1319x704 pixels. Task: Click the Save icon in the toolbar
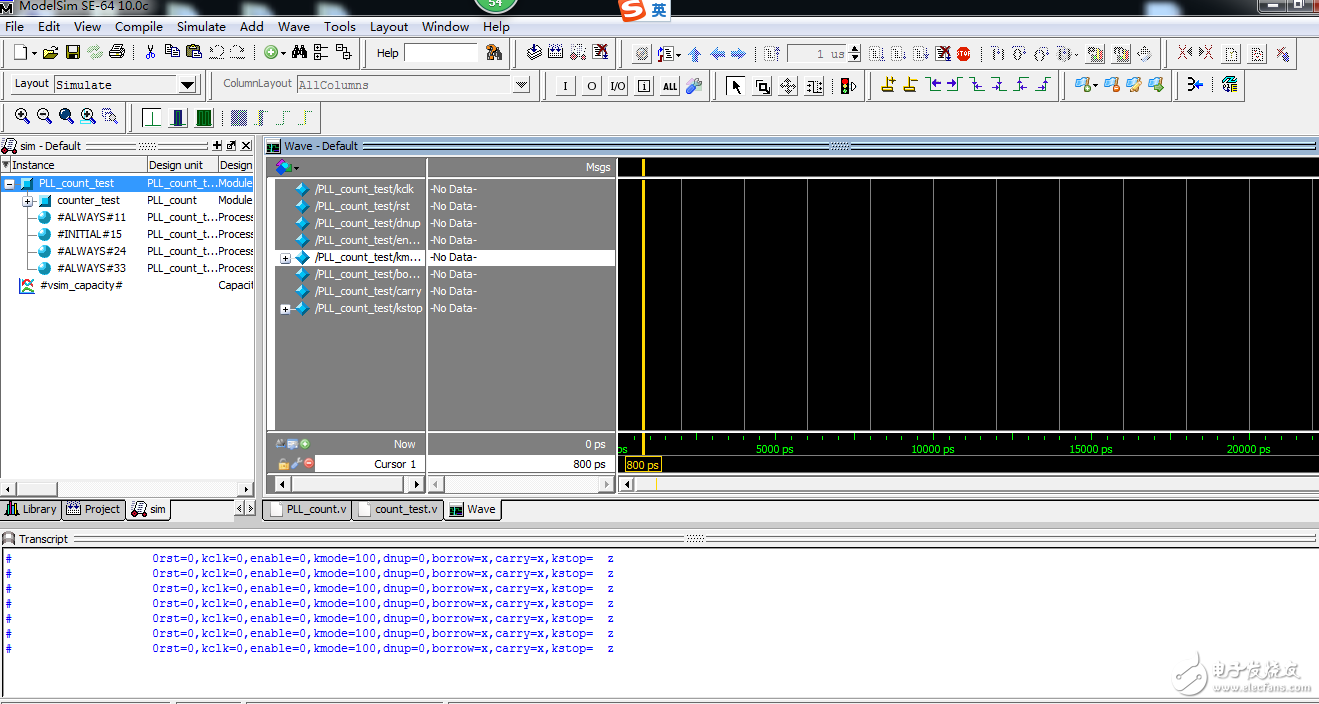(x=72, y=52)
